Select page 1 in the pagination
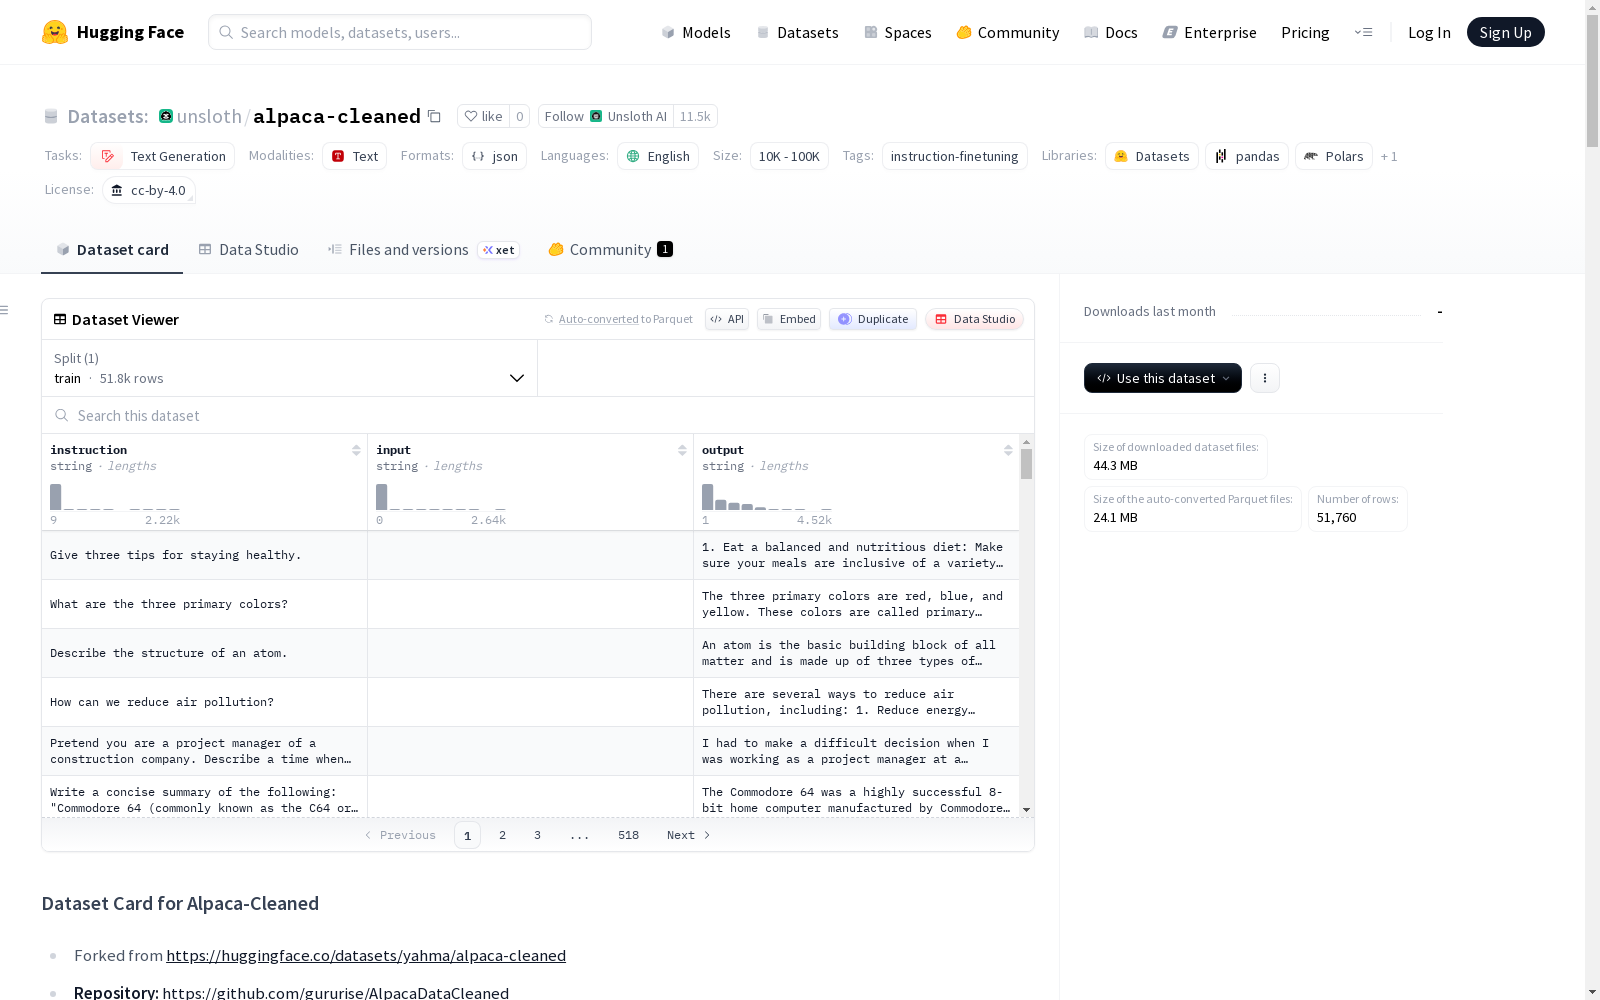The width and height of the screenshot is (1600, 1000). [467, 835]
